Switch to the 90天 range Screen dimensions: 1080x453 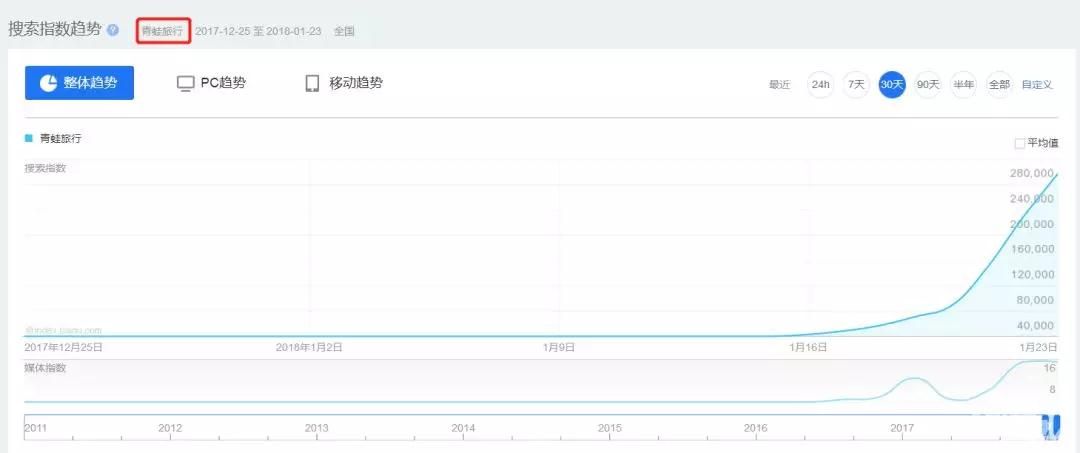tap(928, 84)
